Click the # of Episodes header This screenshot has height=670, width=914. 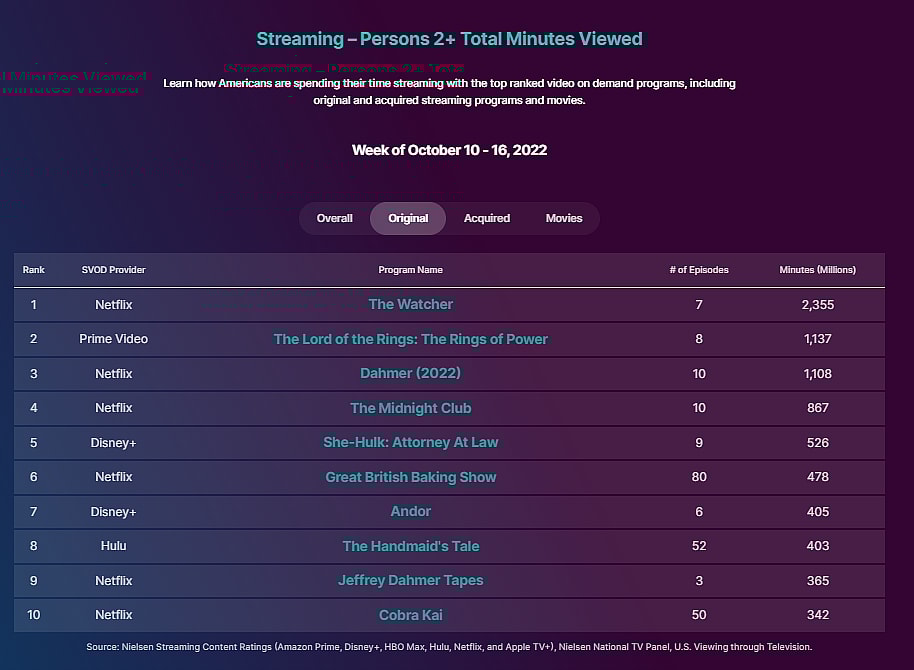699,270
